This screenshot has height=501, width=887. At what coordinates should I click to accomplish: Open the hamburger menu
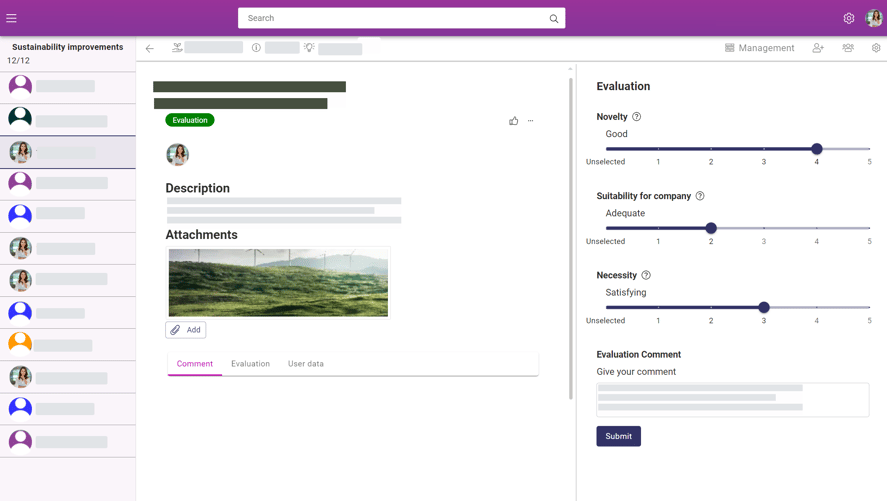11,18
